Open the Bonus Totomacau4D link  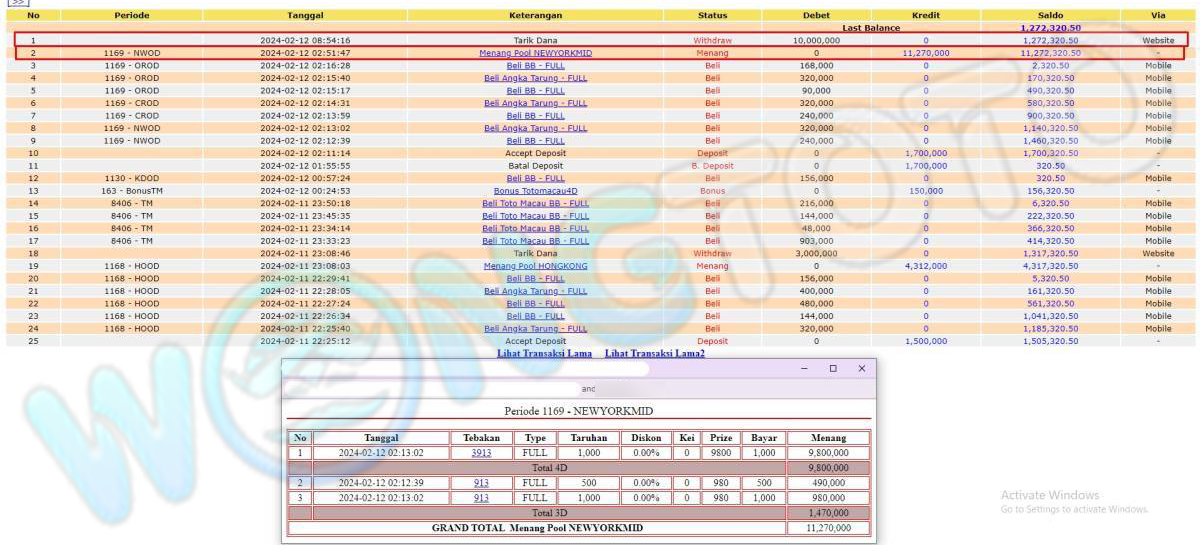(x=535, y=190)
